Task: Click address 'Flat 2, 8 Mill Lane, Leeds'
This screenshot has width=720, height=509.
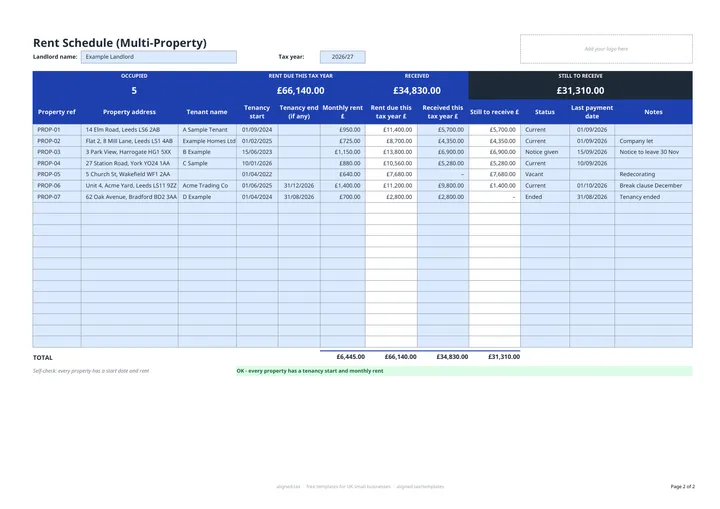Action: 129,141
